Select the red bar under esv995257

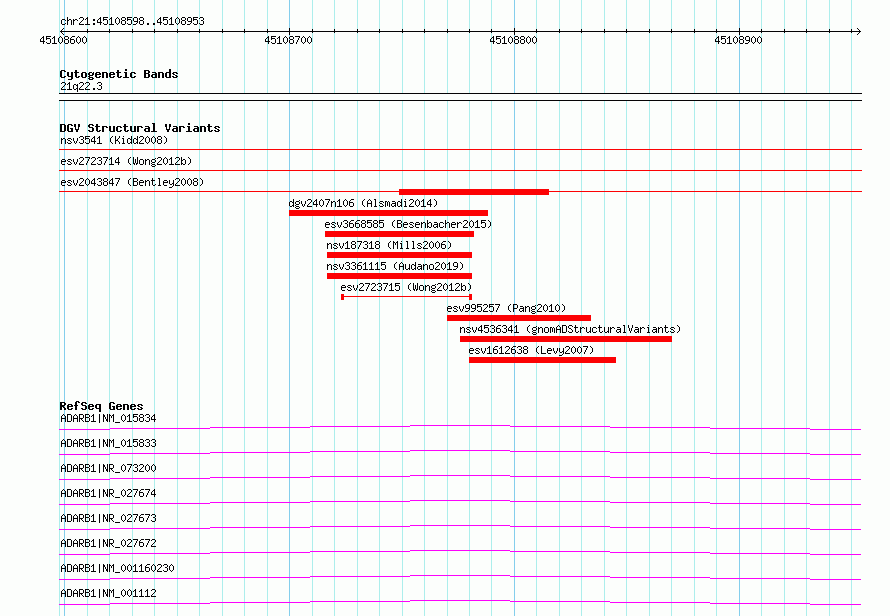pos(519,318)
